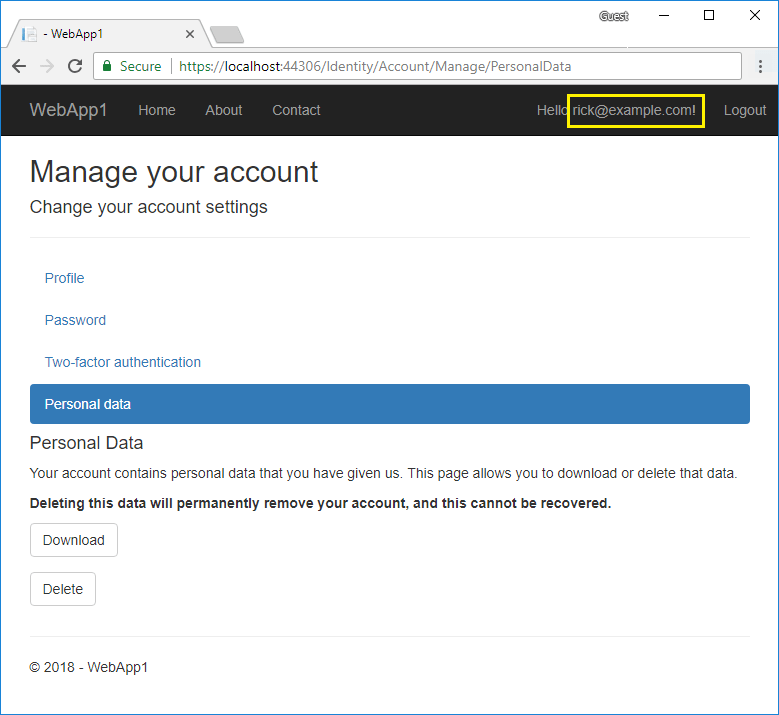This screenshot has width=779, height=715.
Task: Reload the page with the refresh icon
Action: coord(75,66)
